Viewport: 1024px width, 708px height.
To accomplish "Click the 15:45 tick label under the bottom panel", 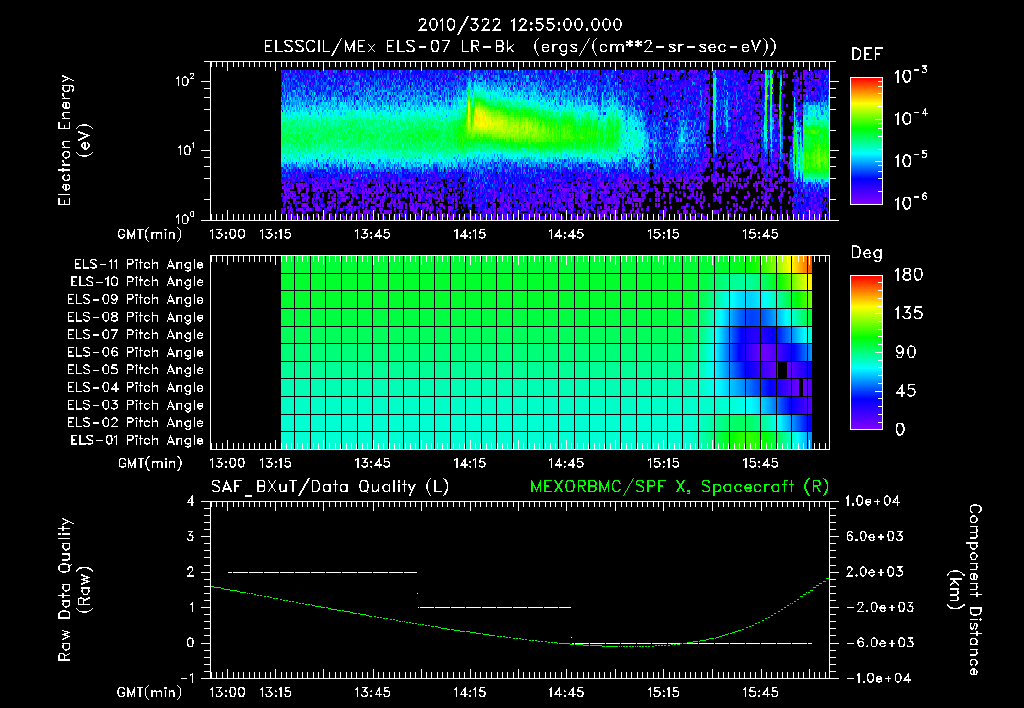I will tap(760, 692).
